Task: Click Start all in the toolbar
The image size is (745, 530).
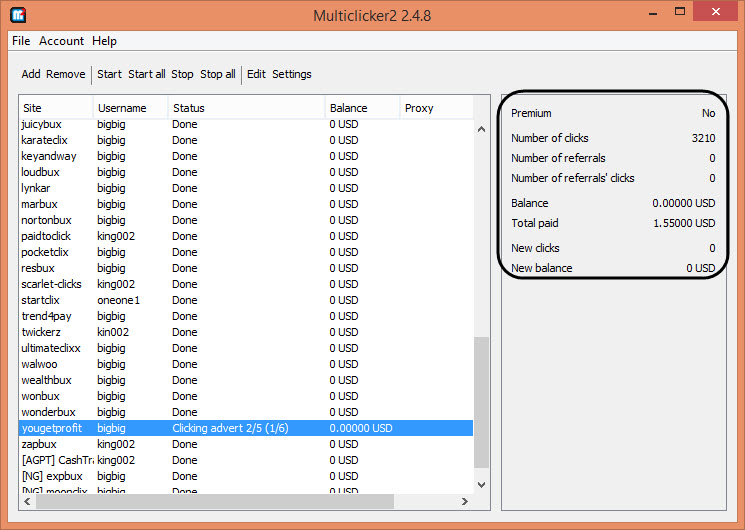Action: click(x=147, y=74)
